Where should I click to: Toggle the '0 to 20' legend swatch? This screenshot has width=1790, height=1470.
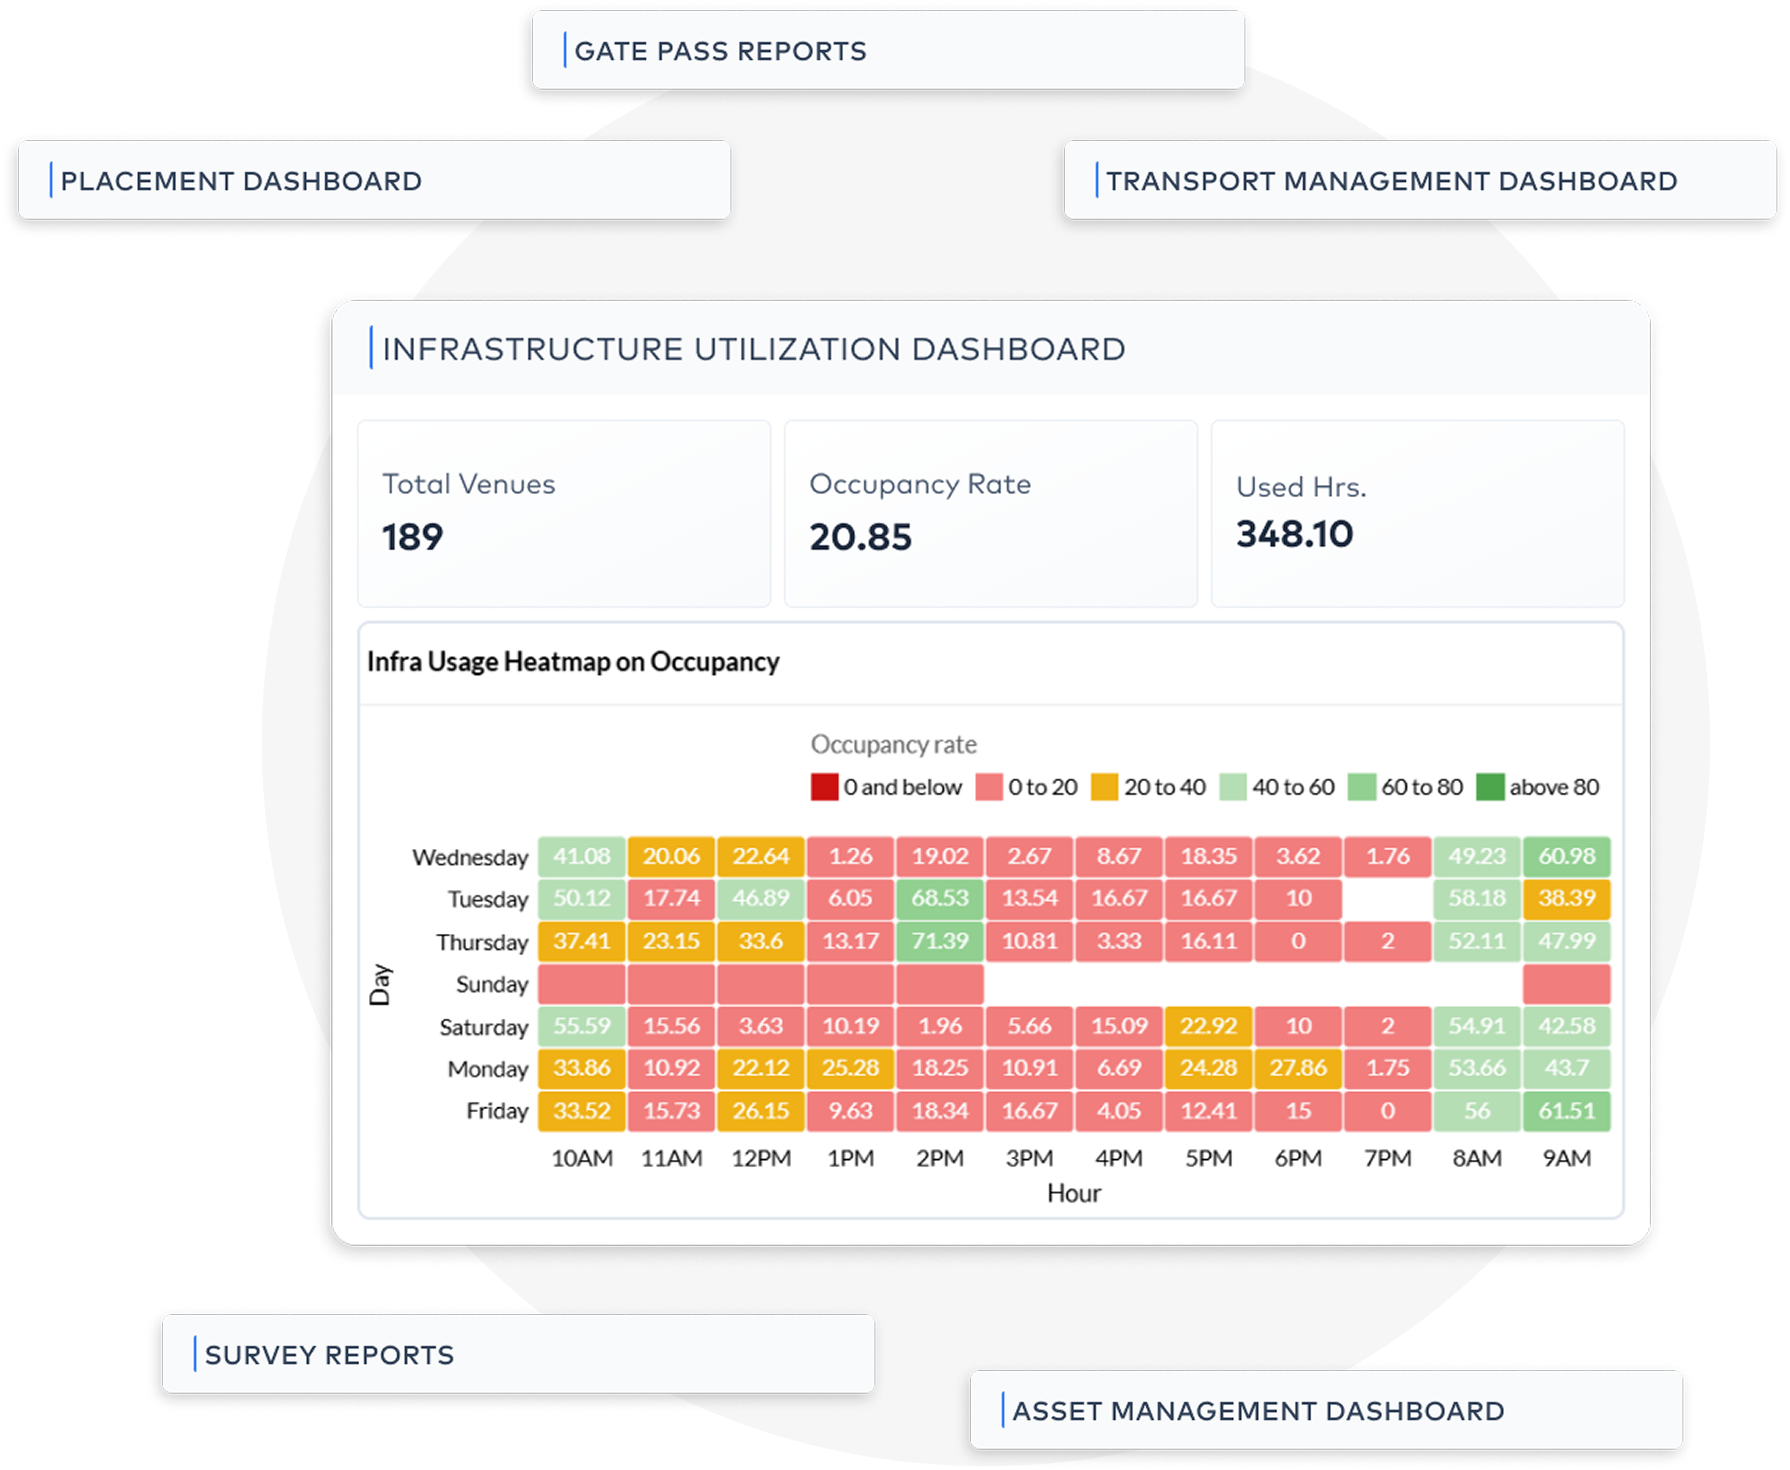989,787
